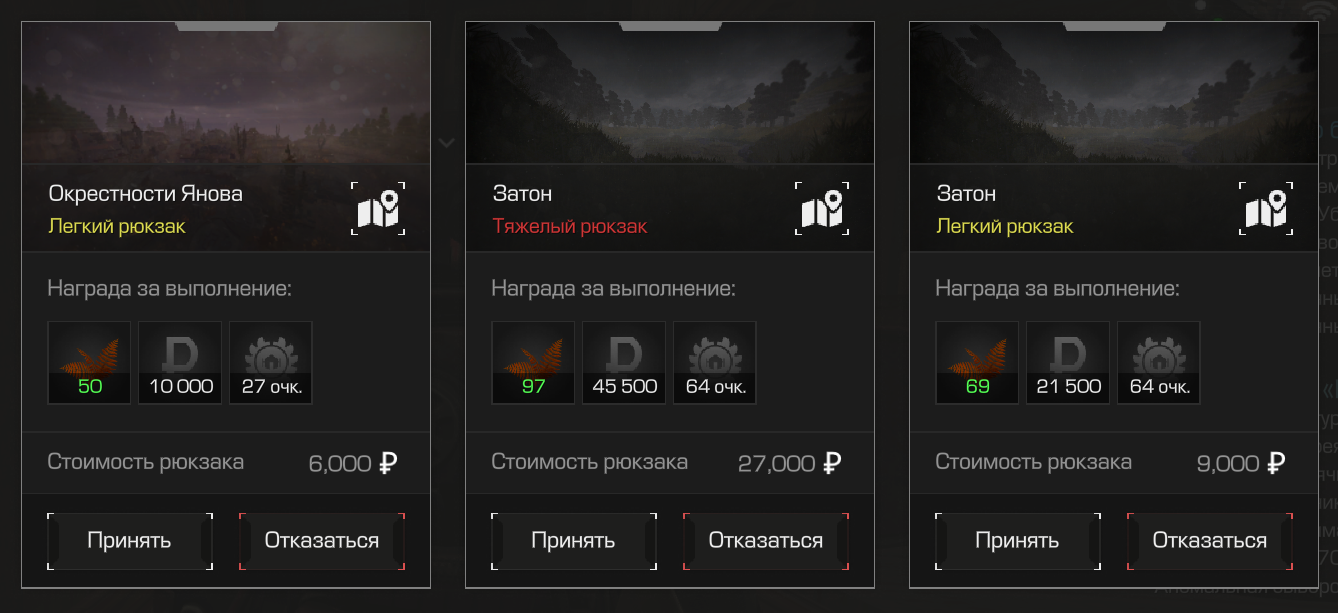
Task: Click the landscape image of the third card
Action: [1114, 93]
